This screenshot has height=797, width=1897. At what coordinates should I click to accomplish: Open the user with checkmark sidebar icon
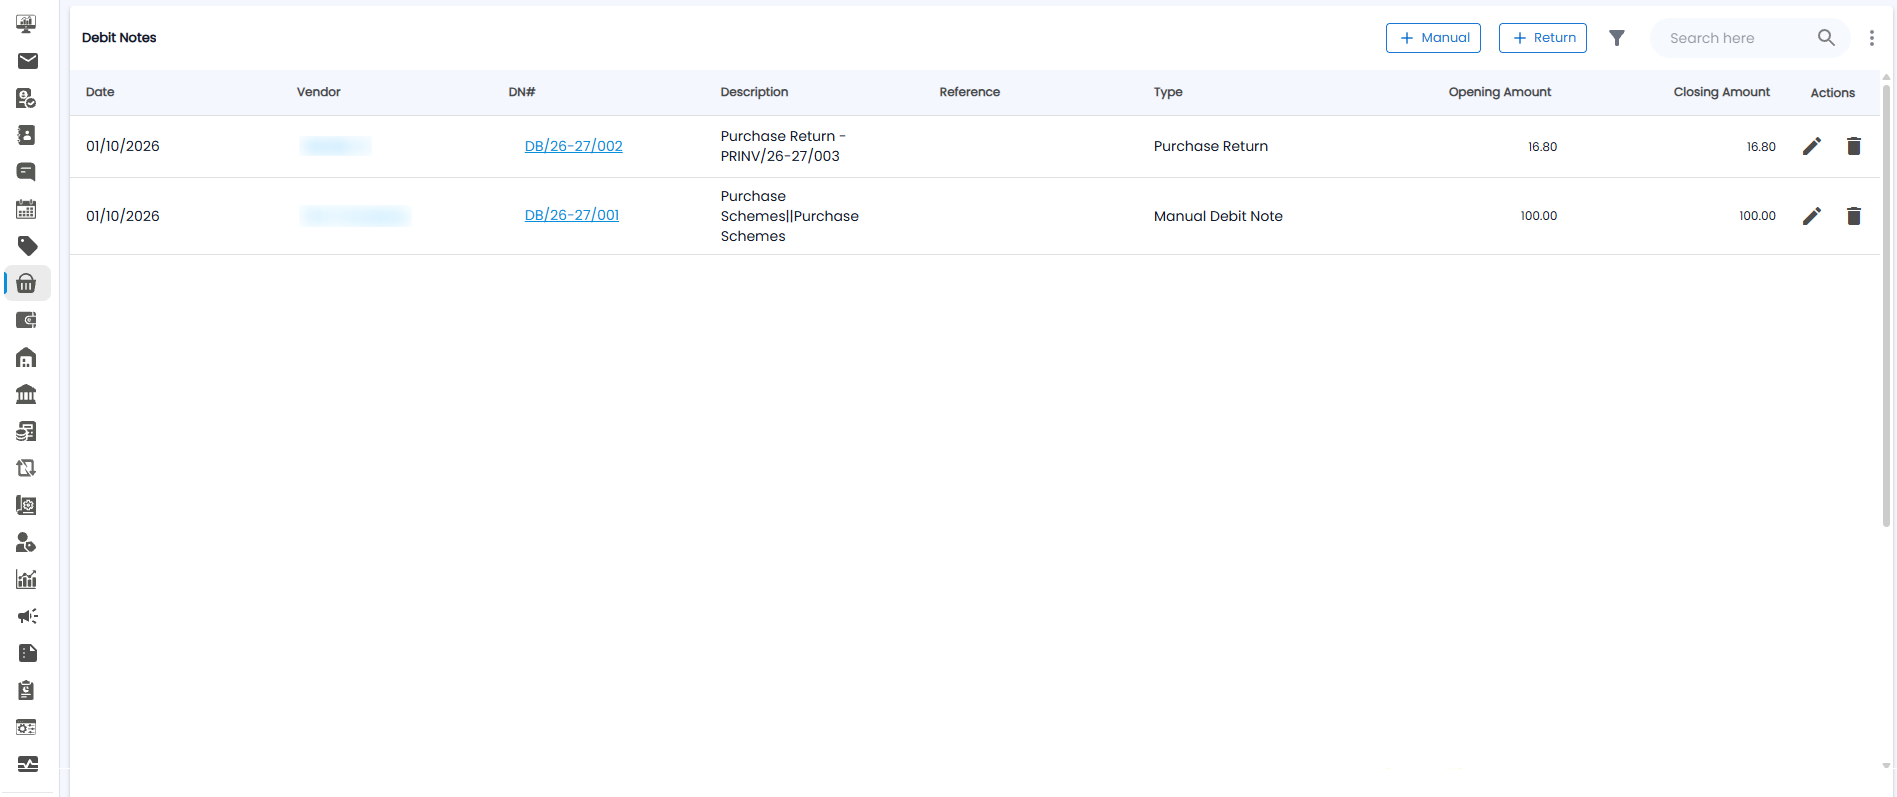point(27,98)
